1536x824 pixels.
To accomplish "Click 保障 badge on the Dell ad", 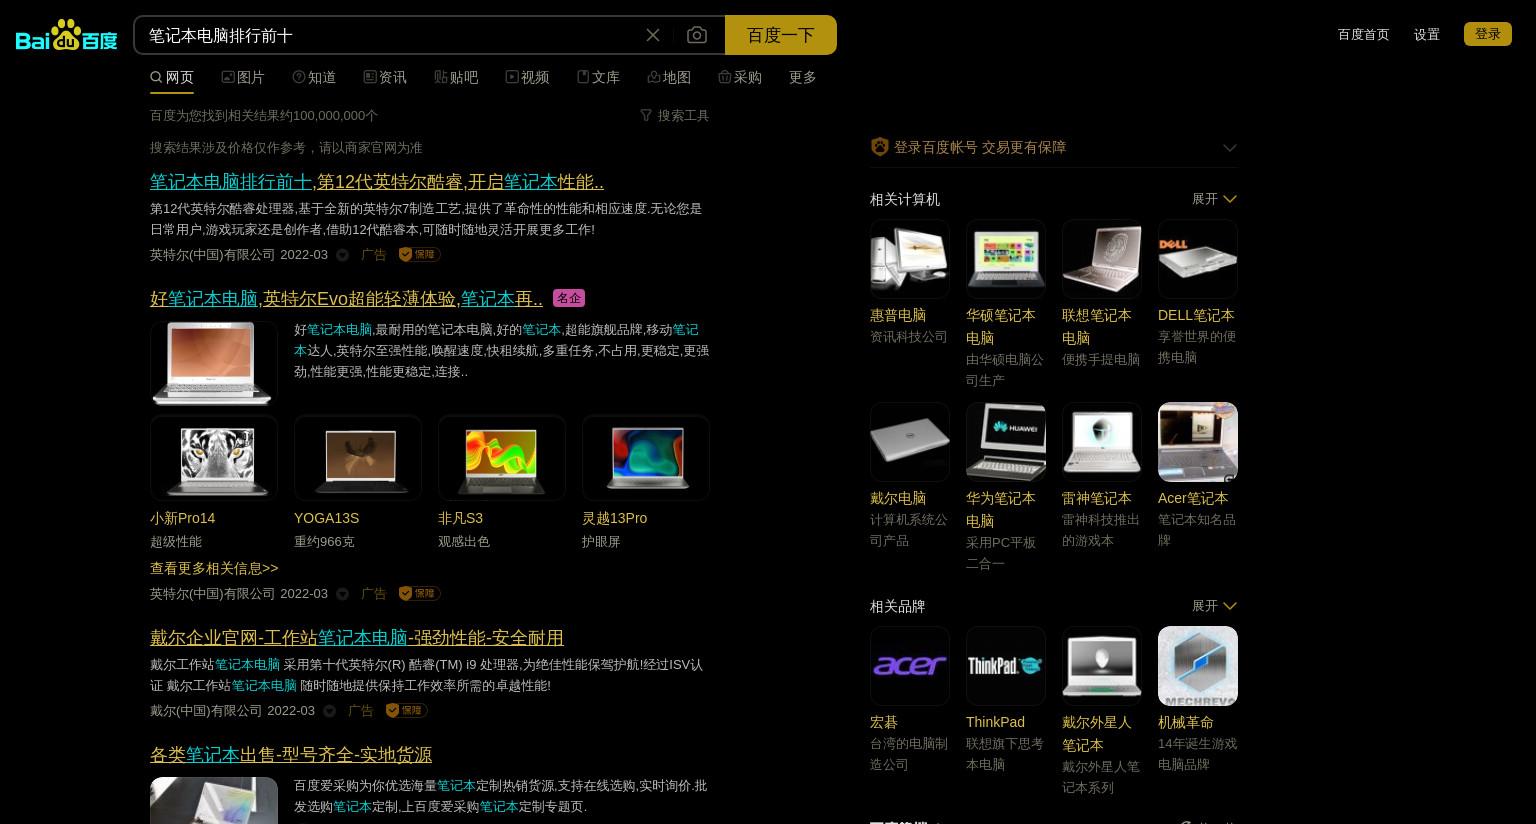I will click(406, 710).
